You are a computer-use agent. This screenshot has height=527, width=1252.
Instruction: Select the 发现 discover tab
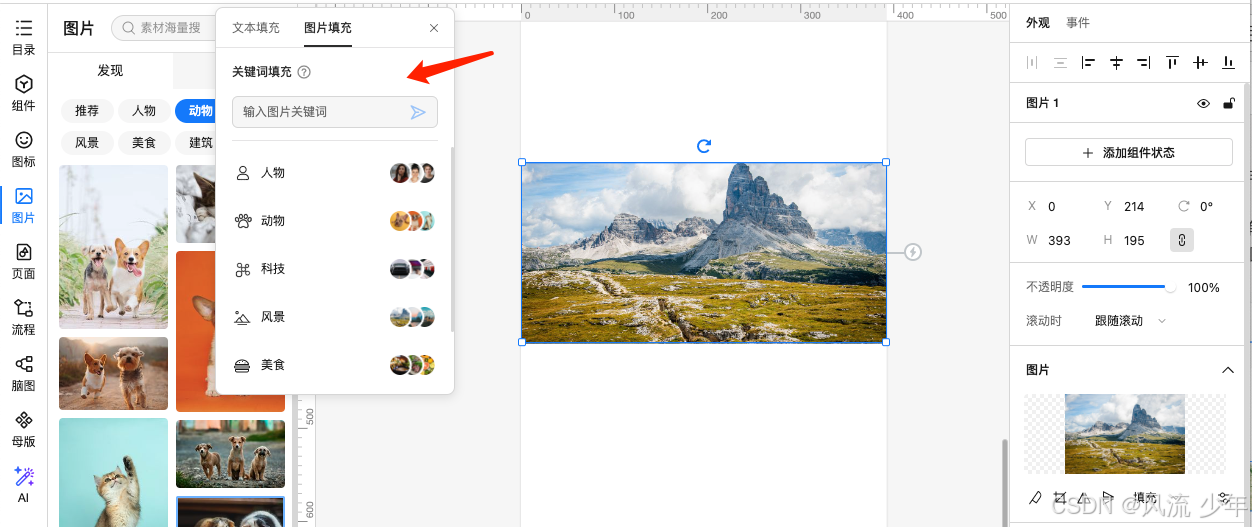pyautogui.click(x=110, y=71)
